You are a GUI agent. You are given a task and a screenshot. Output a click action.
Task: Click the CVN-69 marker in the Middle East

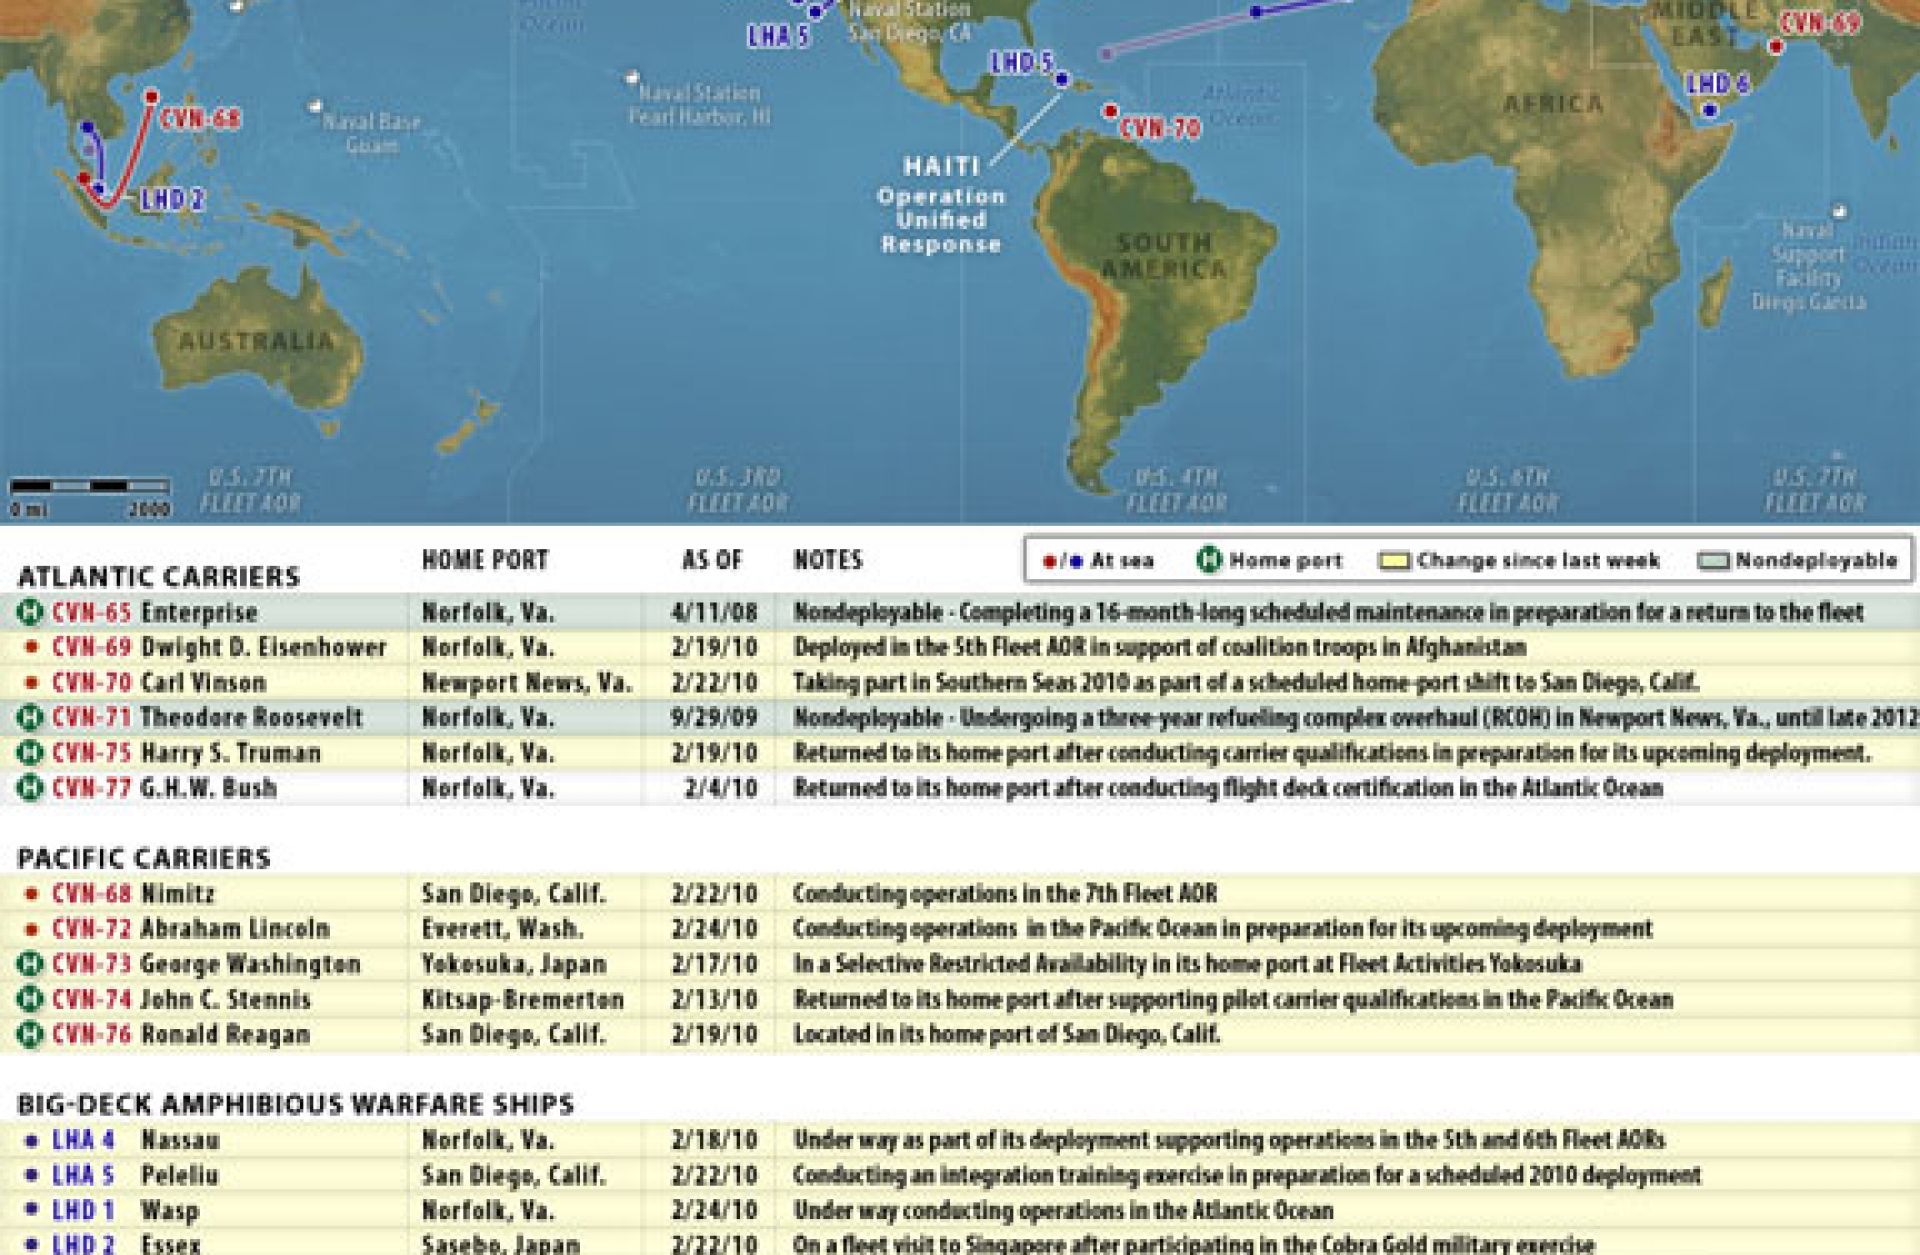click(x=1776, y=47)
